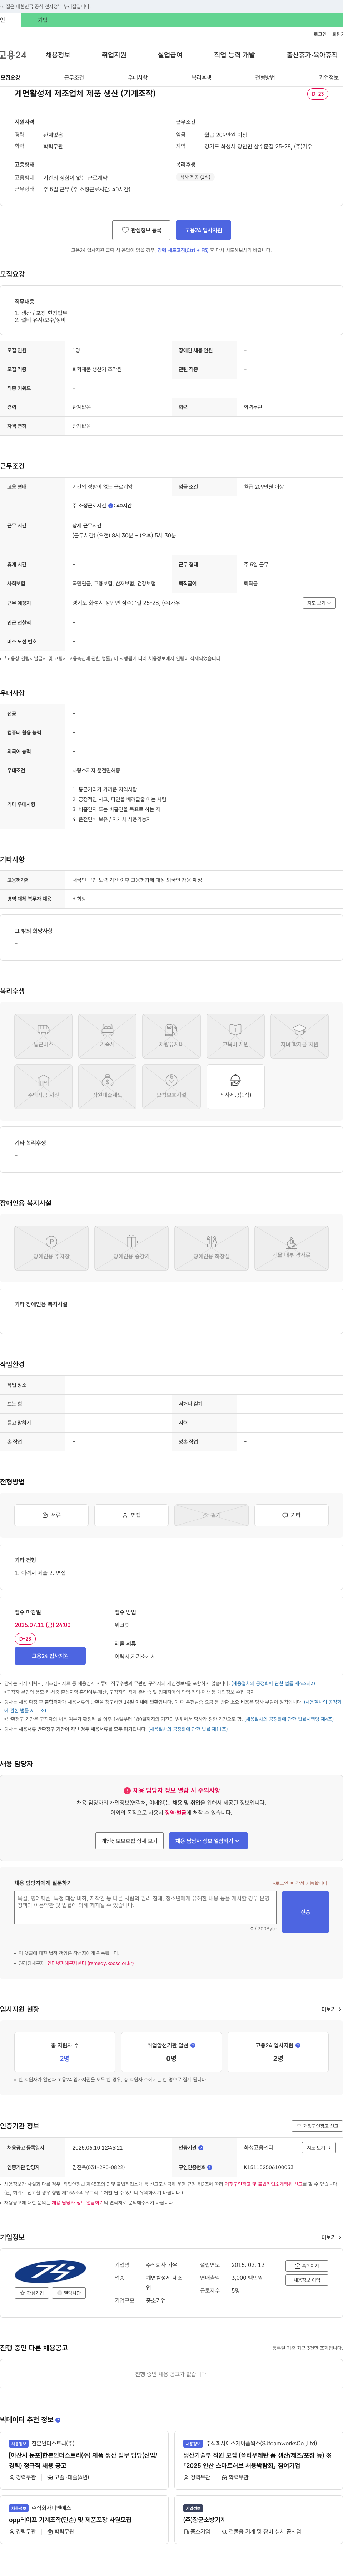Screen dimensions: 343x2576
Task: Click the 고용24 logo
Action: coord(13,55)
